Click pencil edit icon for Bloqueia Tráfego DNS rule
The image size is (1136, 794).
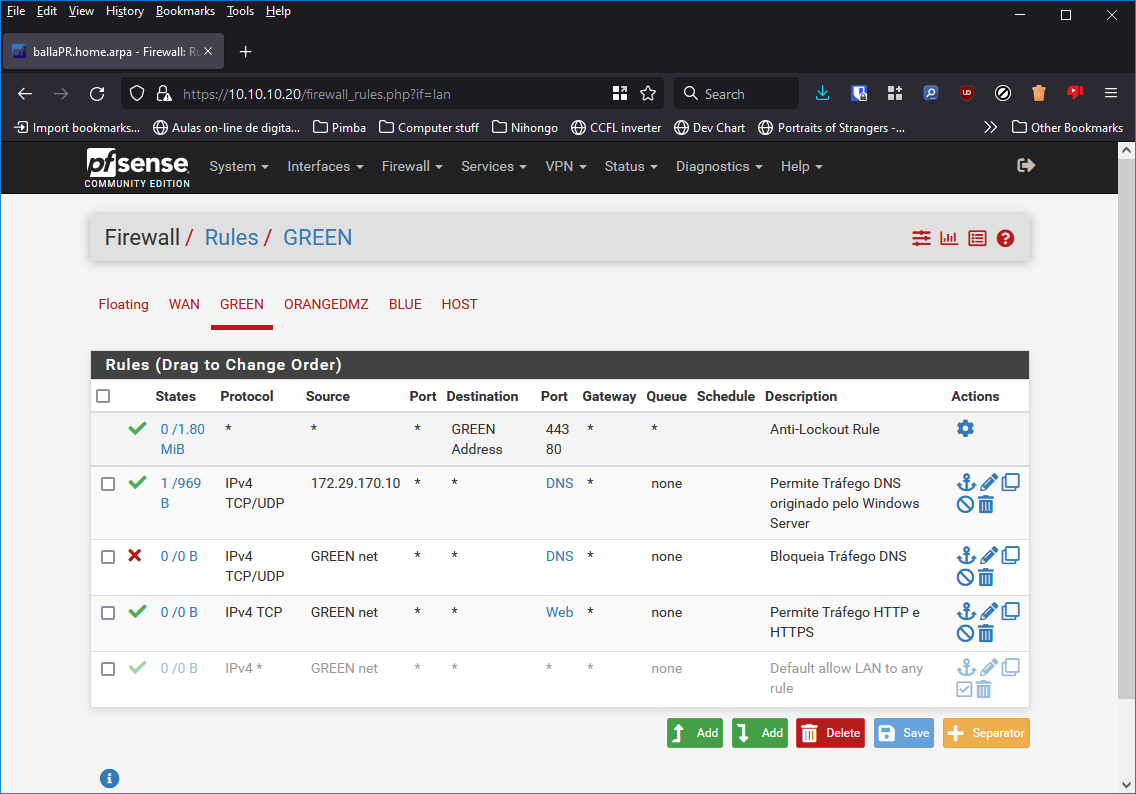pos(989,555)
